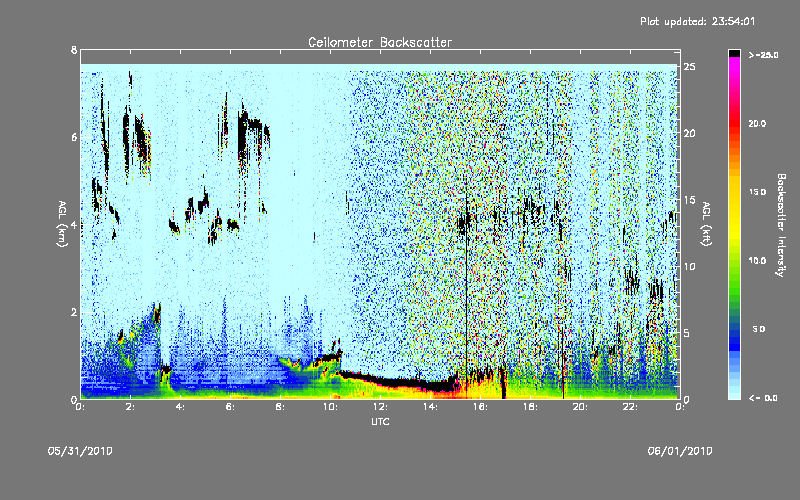Screen dimensions: 800x500
Task: Click the black cloud patch near 15.5 UTC, 4 km
Action: pos(464,223)
